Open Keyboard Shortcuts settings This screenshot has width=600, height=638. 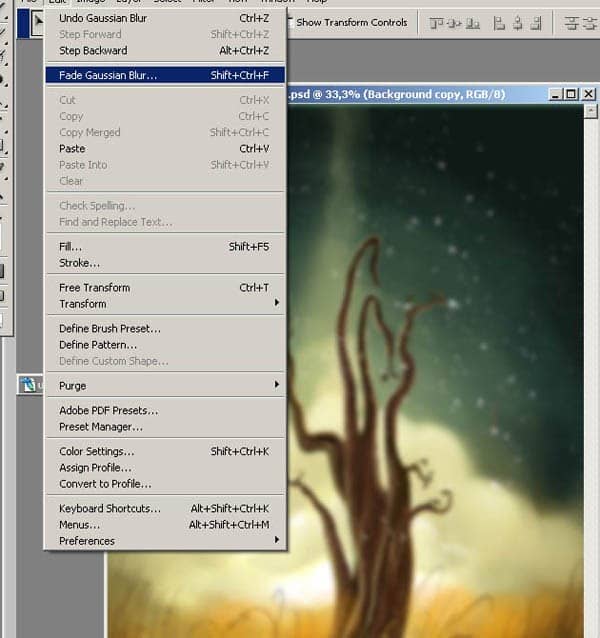click(x=165, y=508)
